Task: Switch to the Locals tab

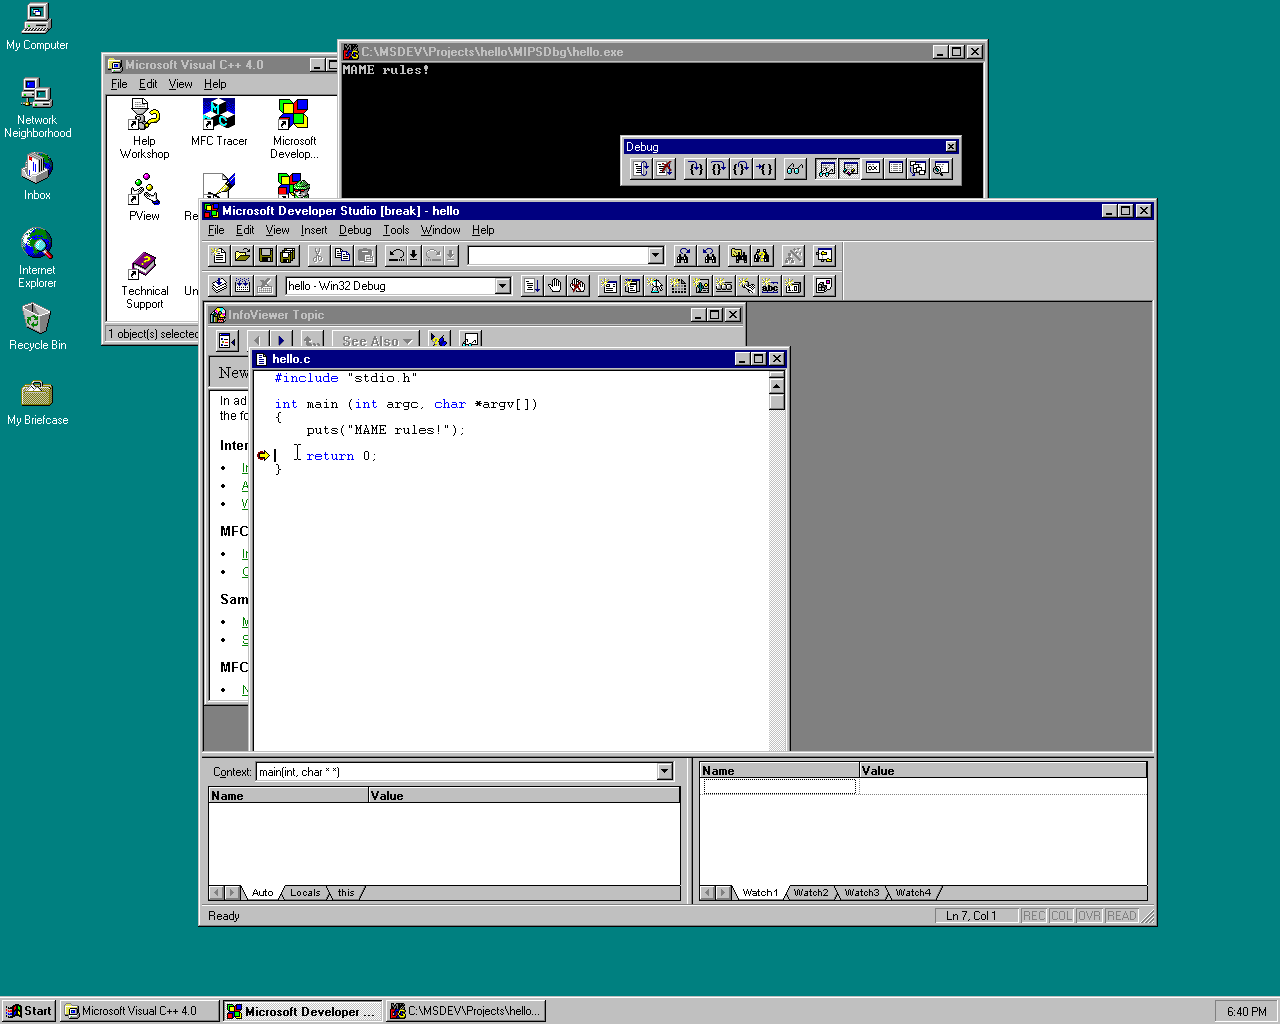Action: pyautogui.click(x=305, y=893)
